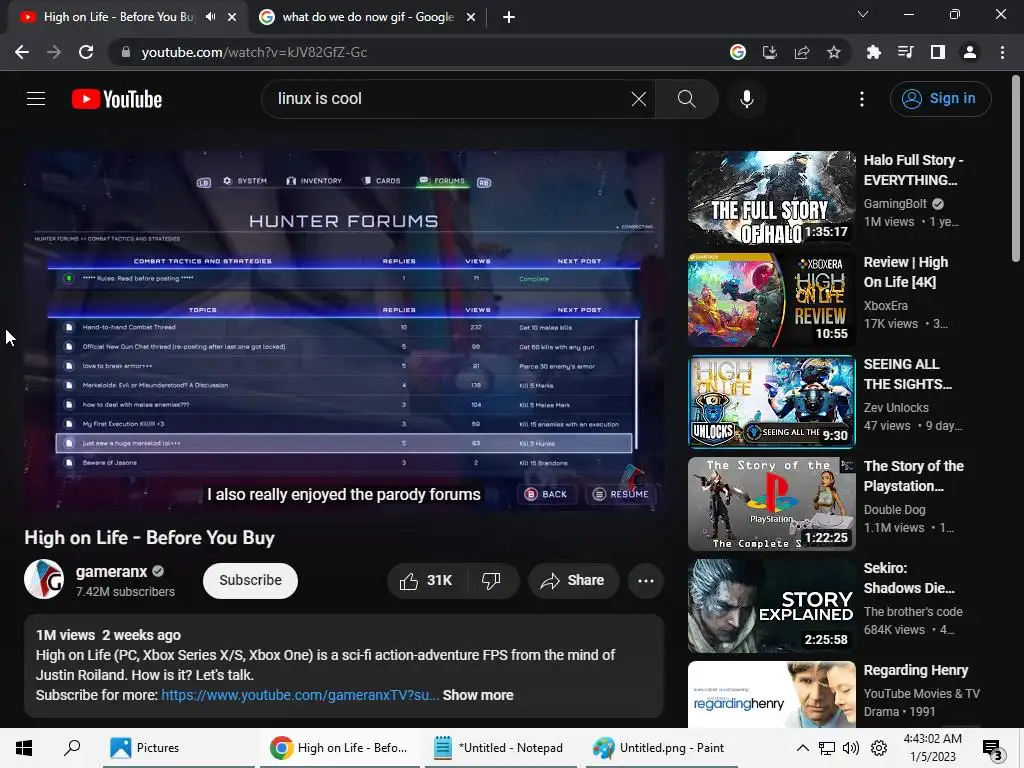Like the video with thumbs up
Viewport: 1024px width, 768px height.
tap(426, 581)
